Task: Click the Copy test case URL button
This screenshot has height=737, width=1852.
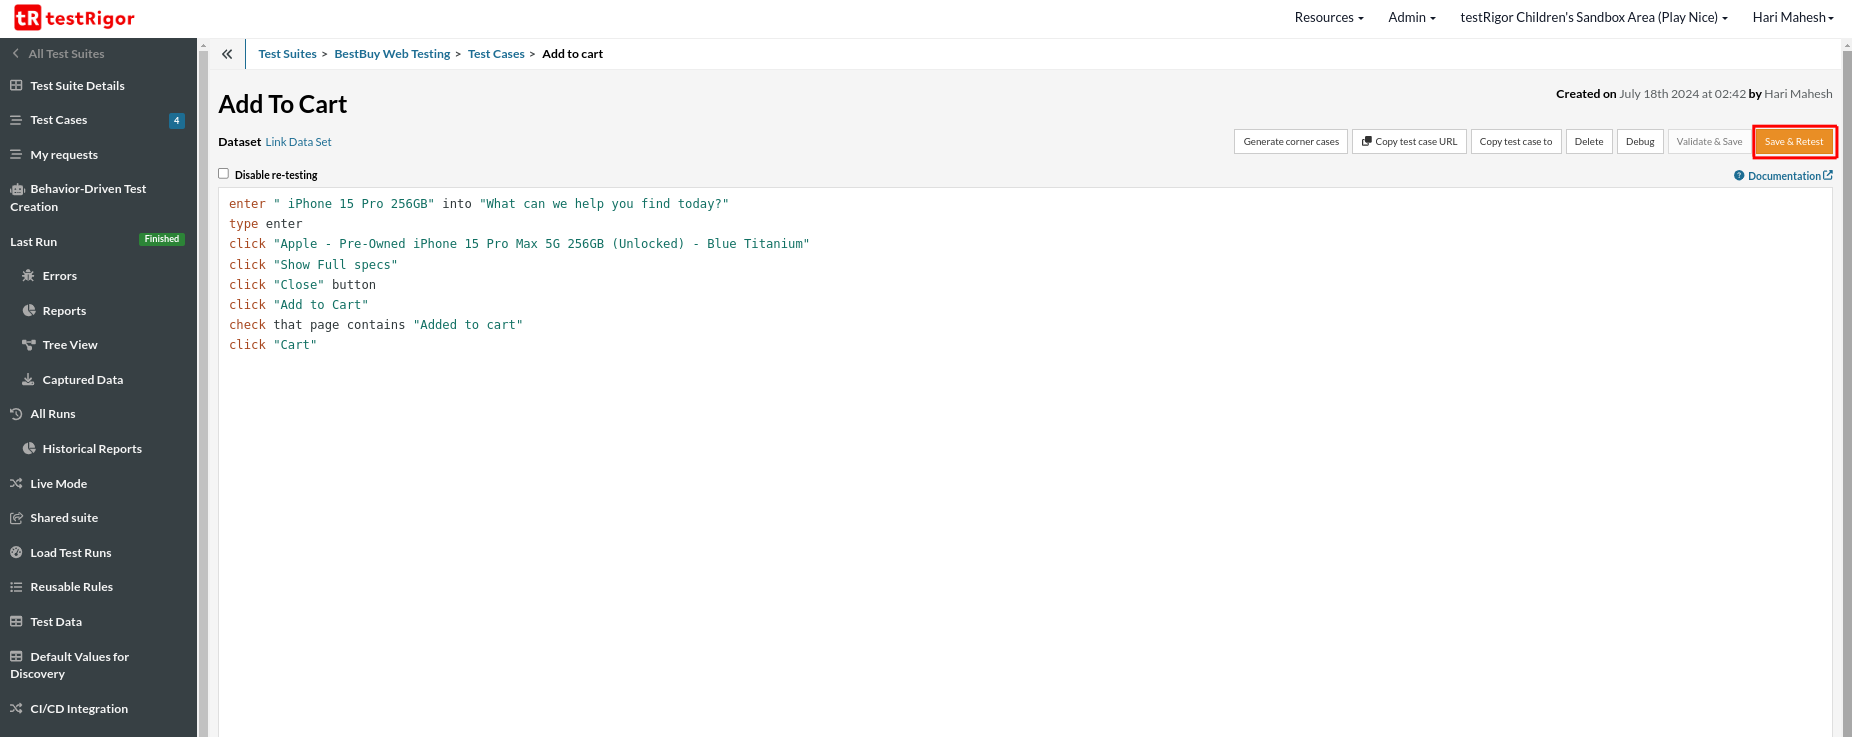Action: [1409, 142]
